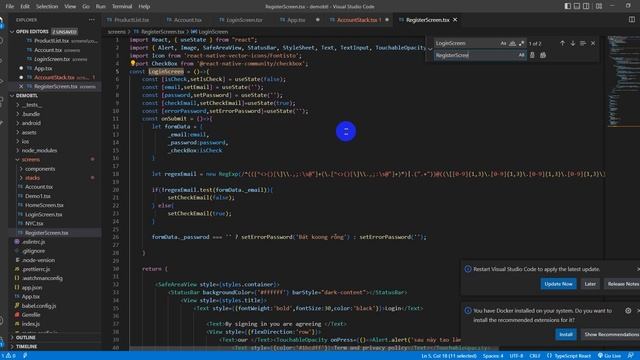The height and width of the screenshot is (360, 640).
Task: Switch to ProductList.tsx editor tab
Action: point(131,20)
